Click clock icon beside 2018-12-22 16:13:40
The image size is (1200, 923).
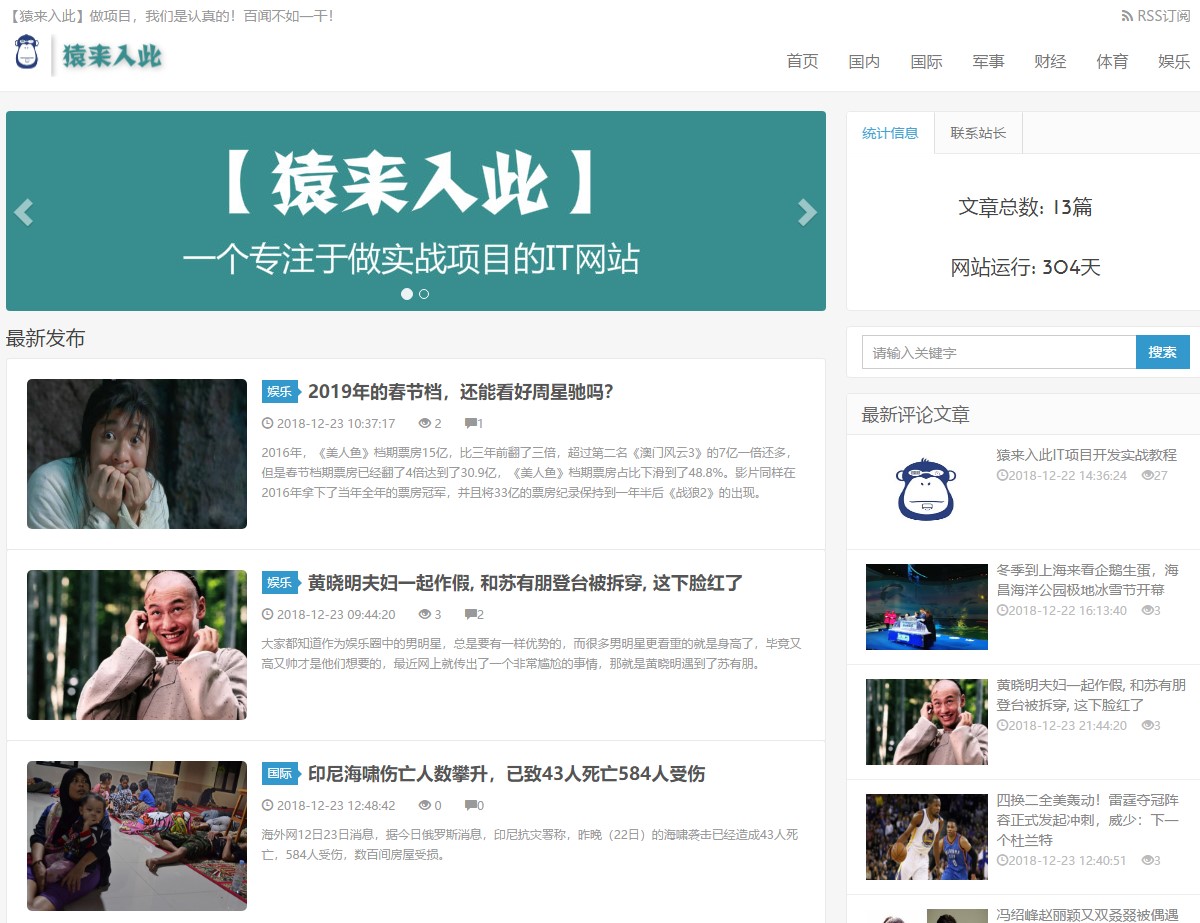1002,610
